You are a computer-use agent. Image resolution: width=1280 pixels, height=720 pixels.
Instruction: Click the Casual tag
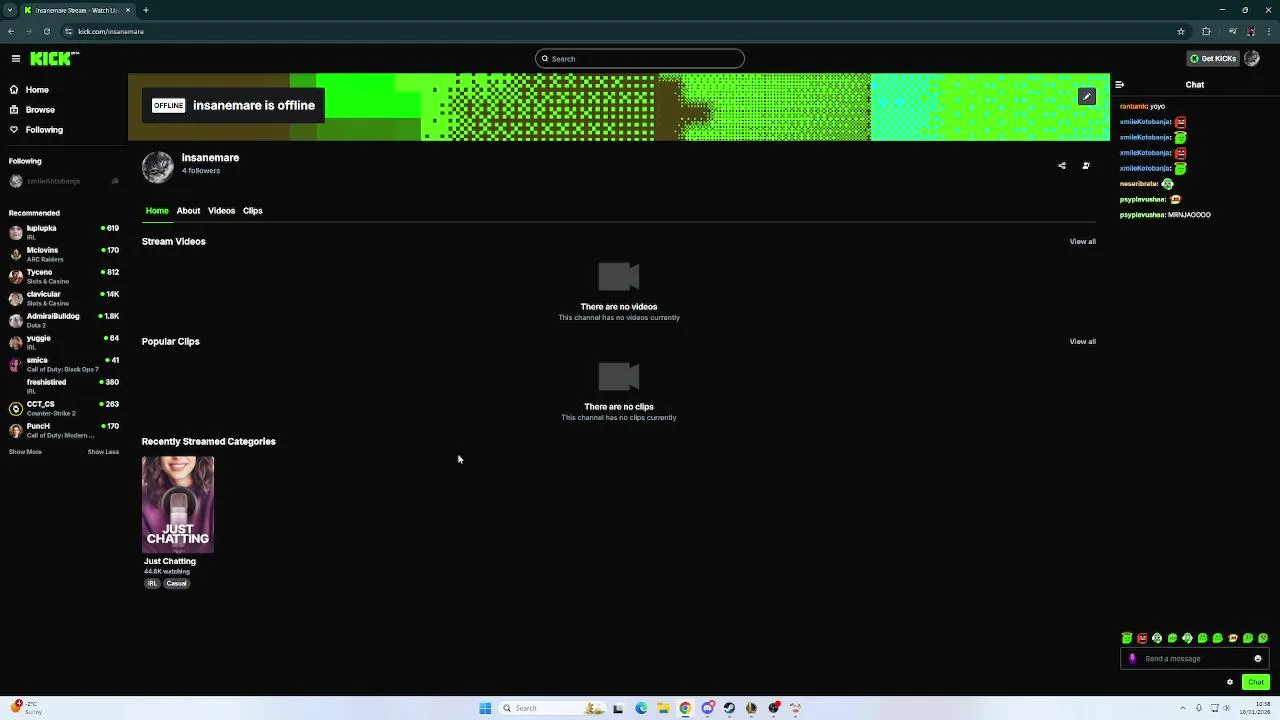(x=176, y=584)
